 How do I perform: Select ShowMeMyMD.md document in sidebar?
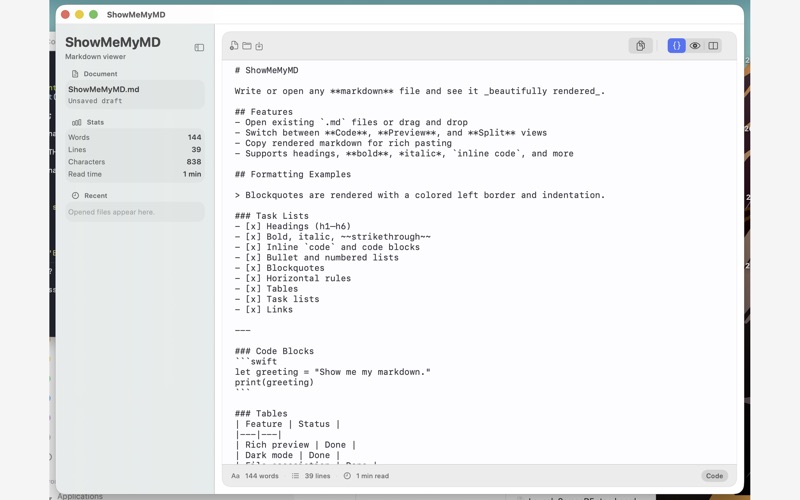(135, 94)
